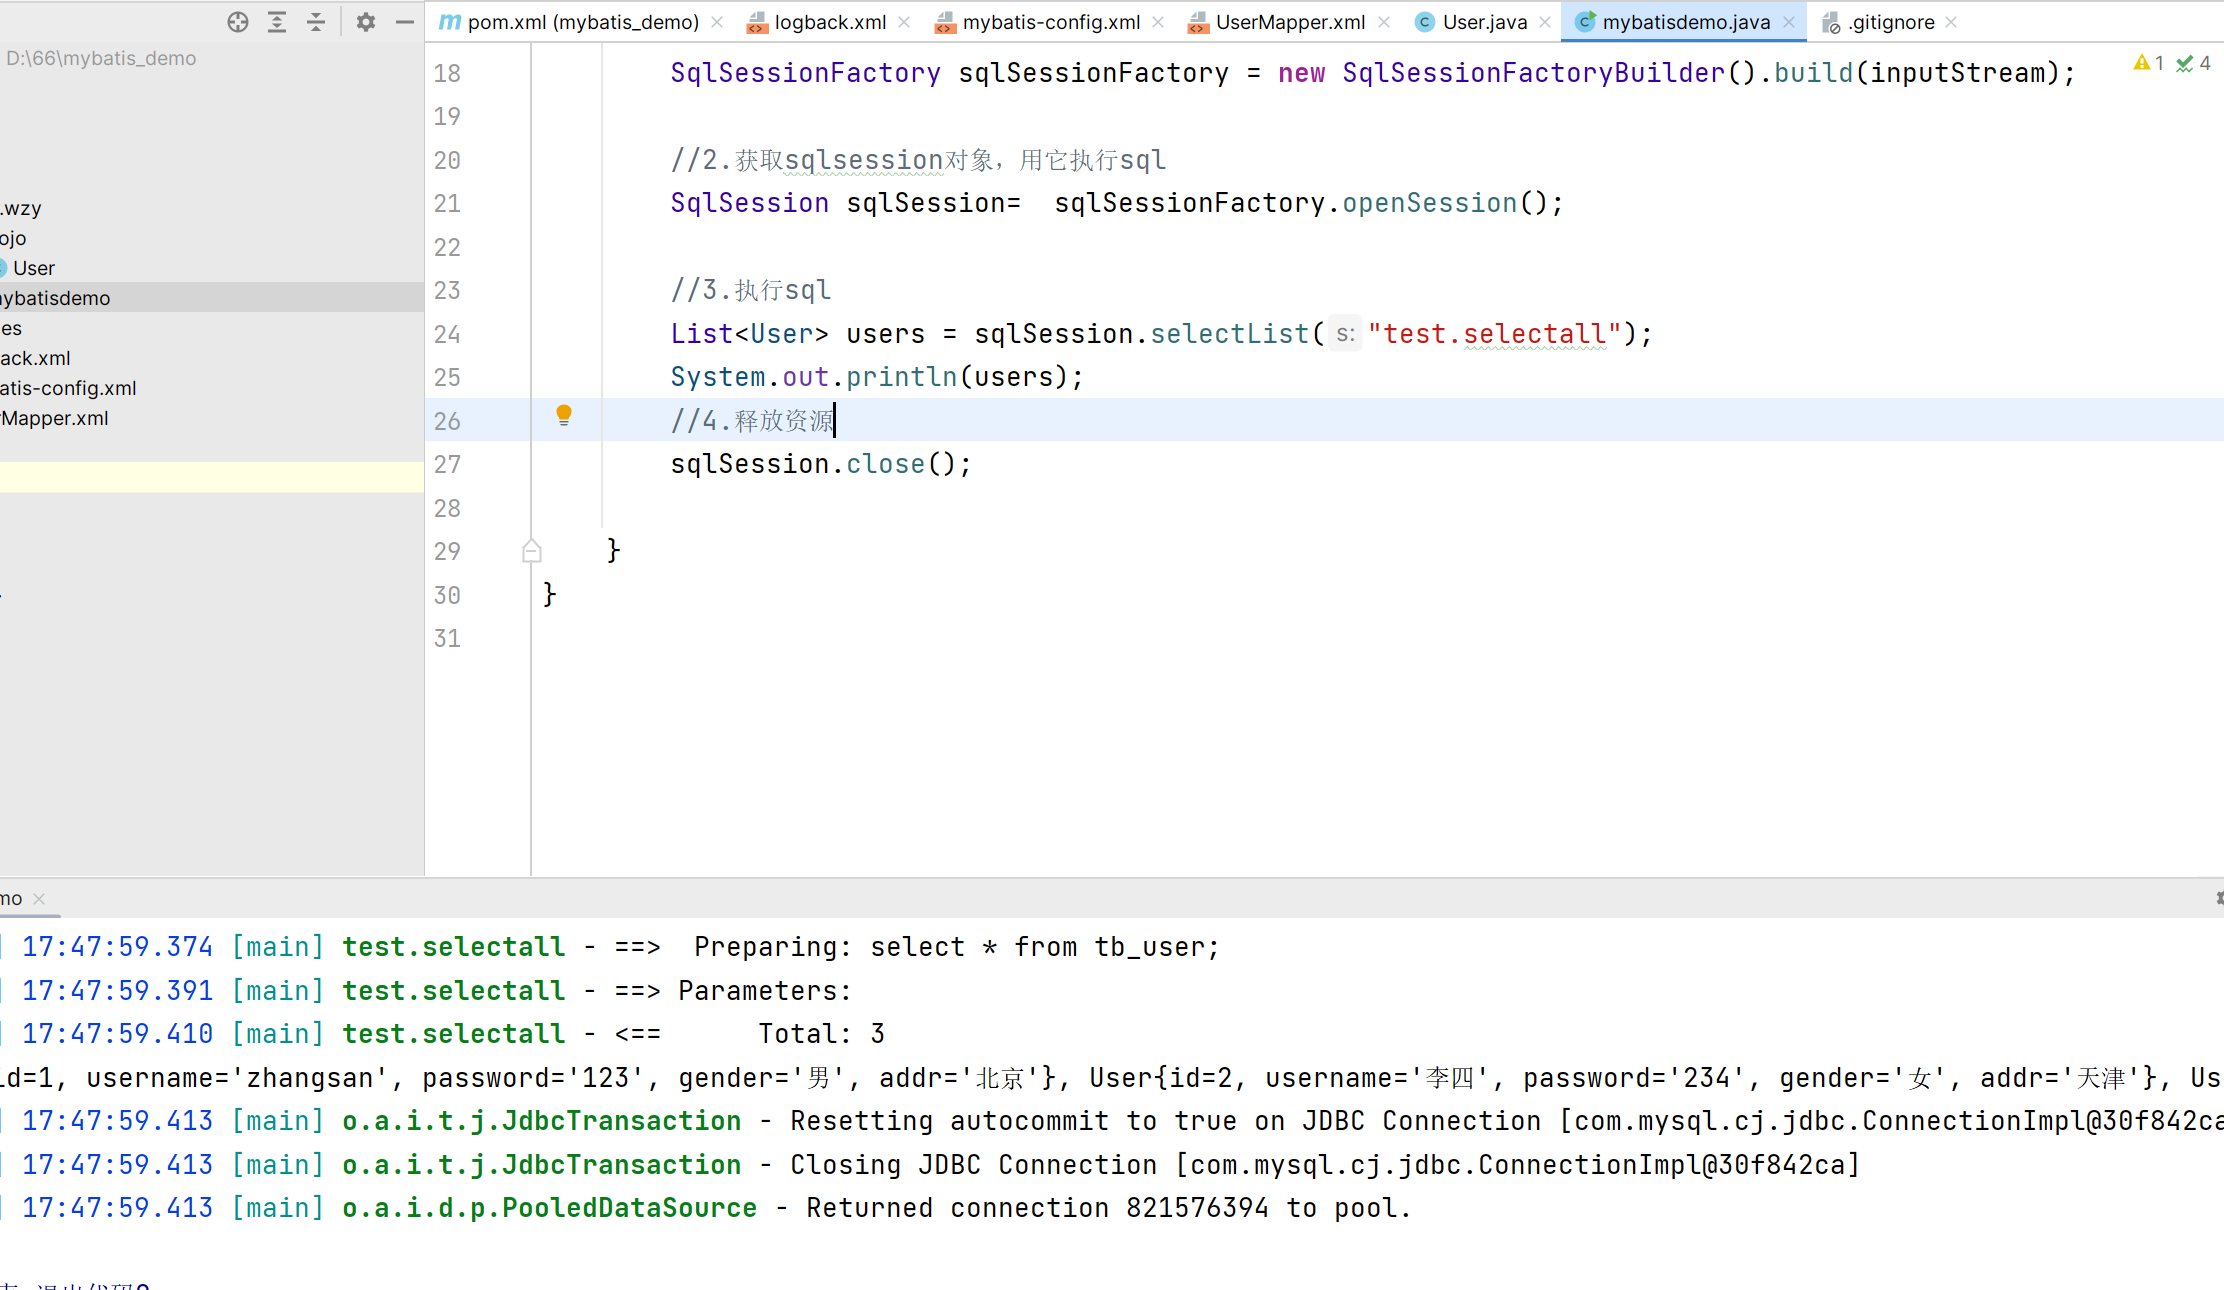
Task: Click the yellow lightbulb intention icon
Action: (x=564, y=415)
